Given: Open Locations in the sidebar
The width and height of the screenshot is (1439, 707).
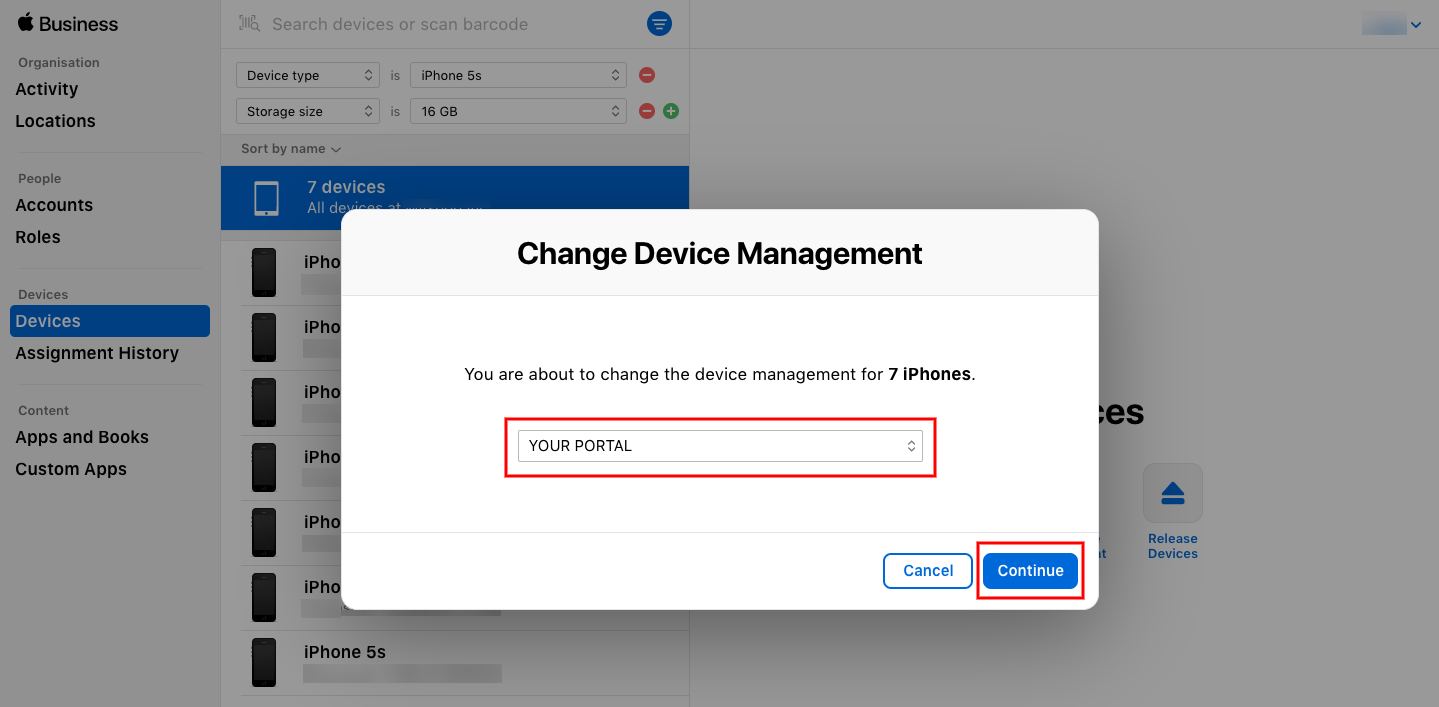Looking at the screenshot, I should (x=55, y=121).
